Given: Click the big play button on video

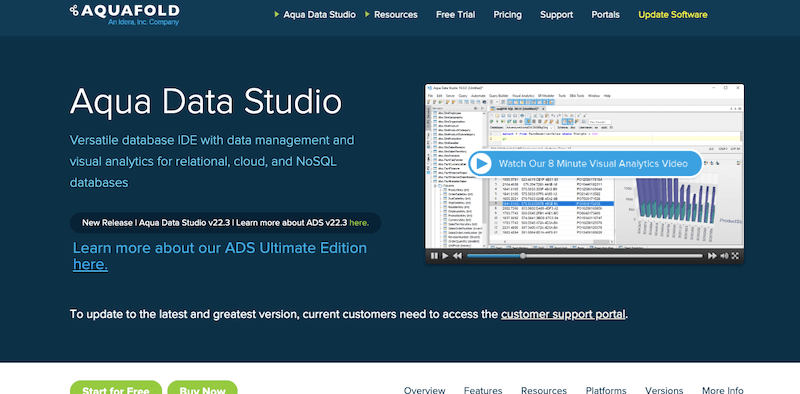Looking at the screenshot, I should click(x=481, y=164).
